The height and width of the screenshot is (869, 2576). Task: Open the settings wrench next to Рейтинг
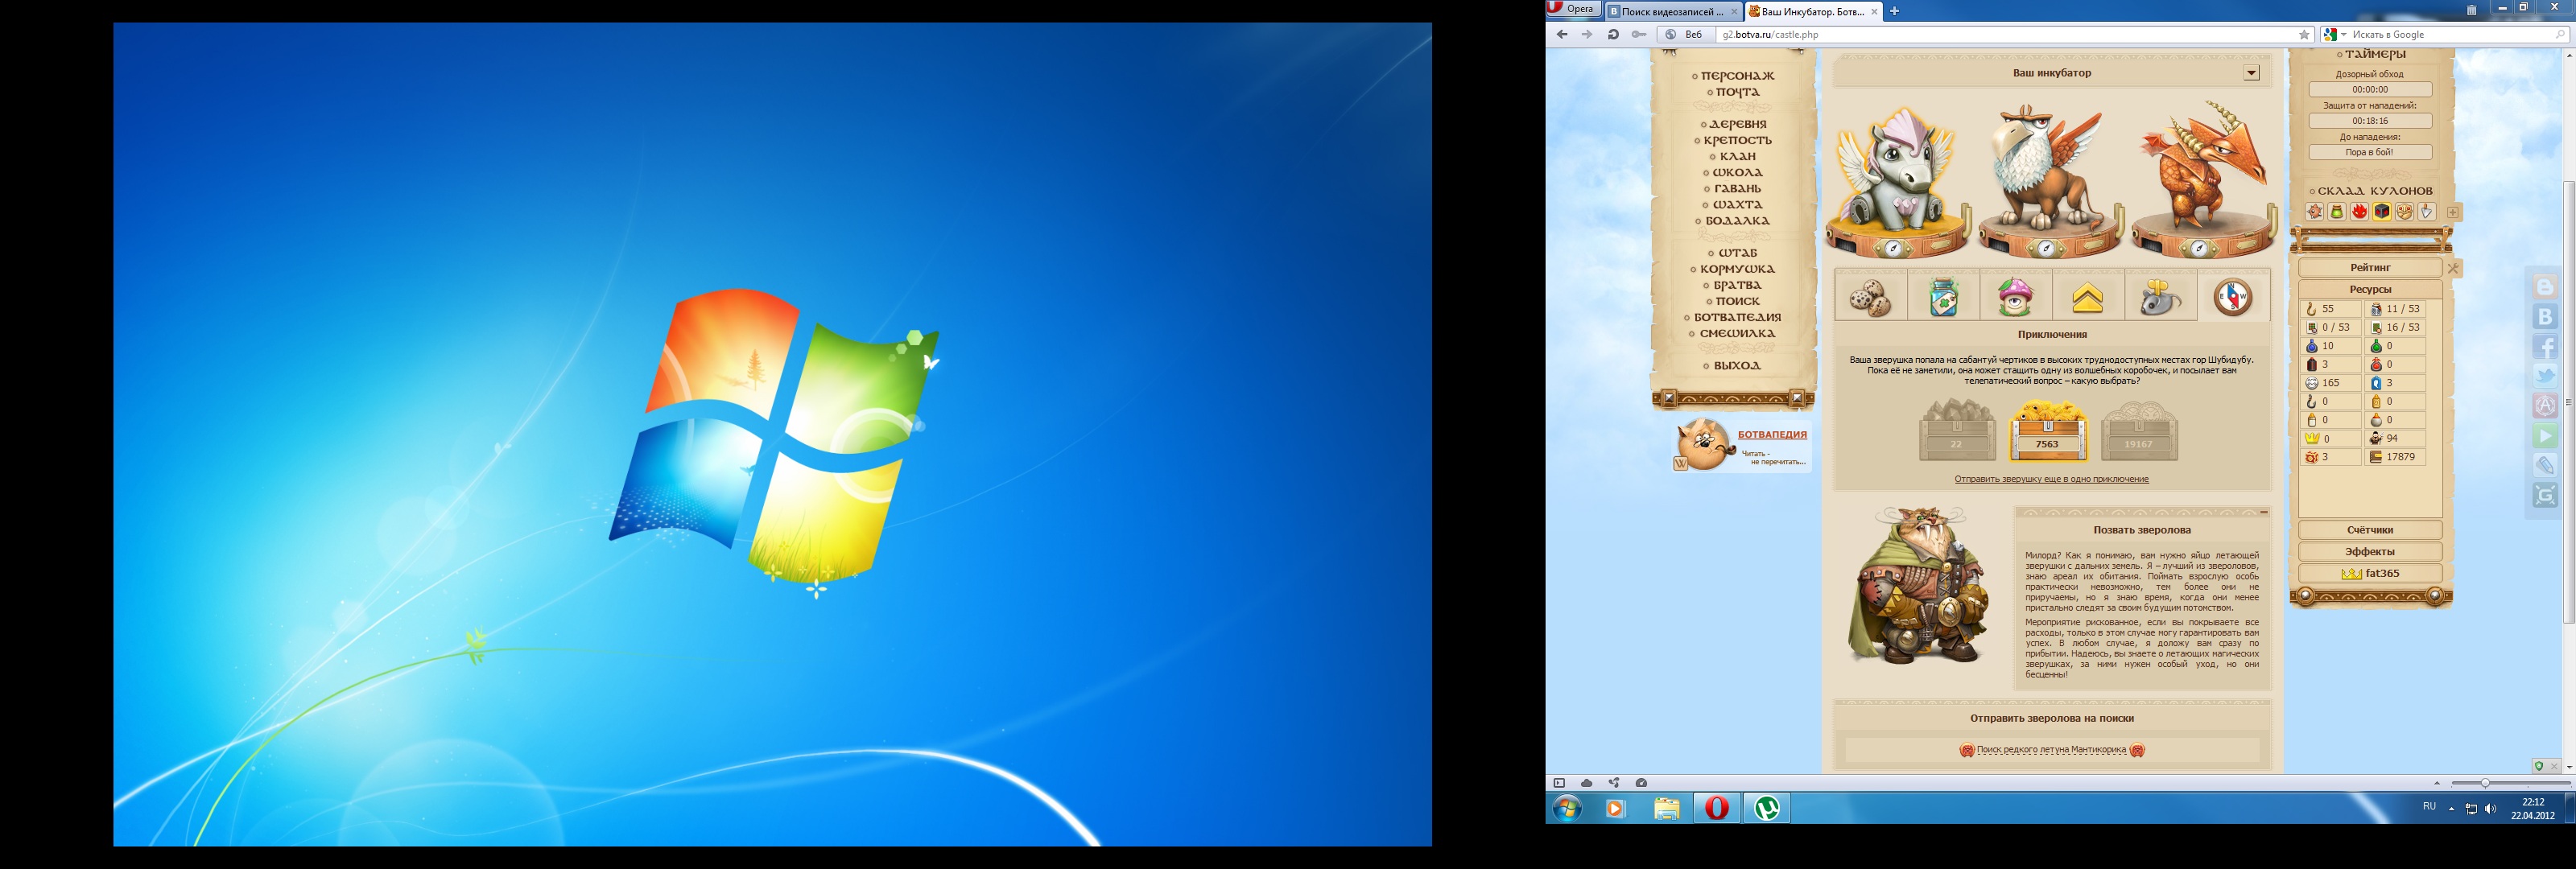(x=2453, y=268)
